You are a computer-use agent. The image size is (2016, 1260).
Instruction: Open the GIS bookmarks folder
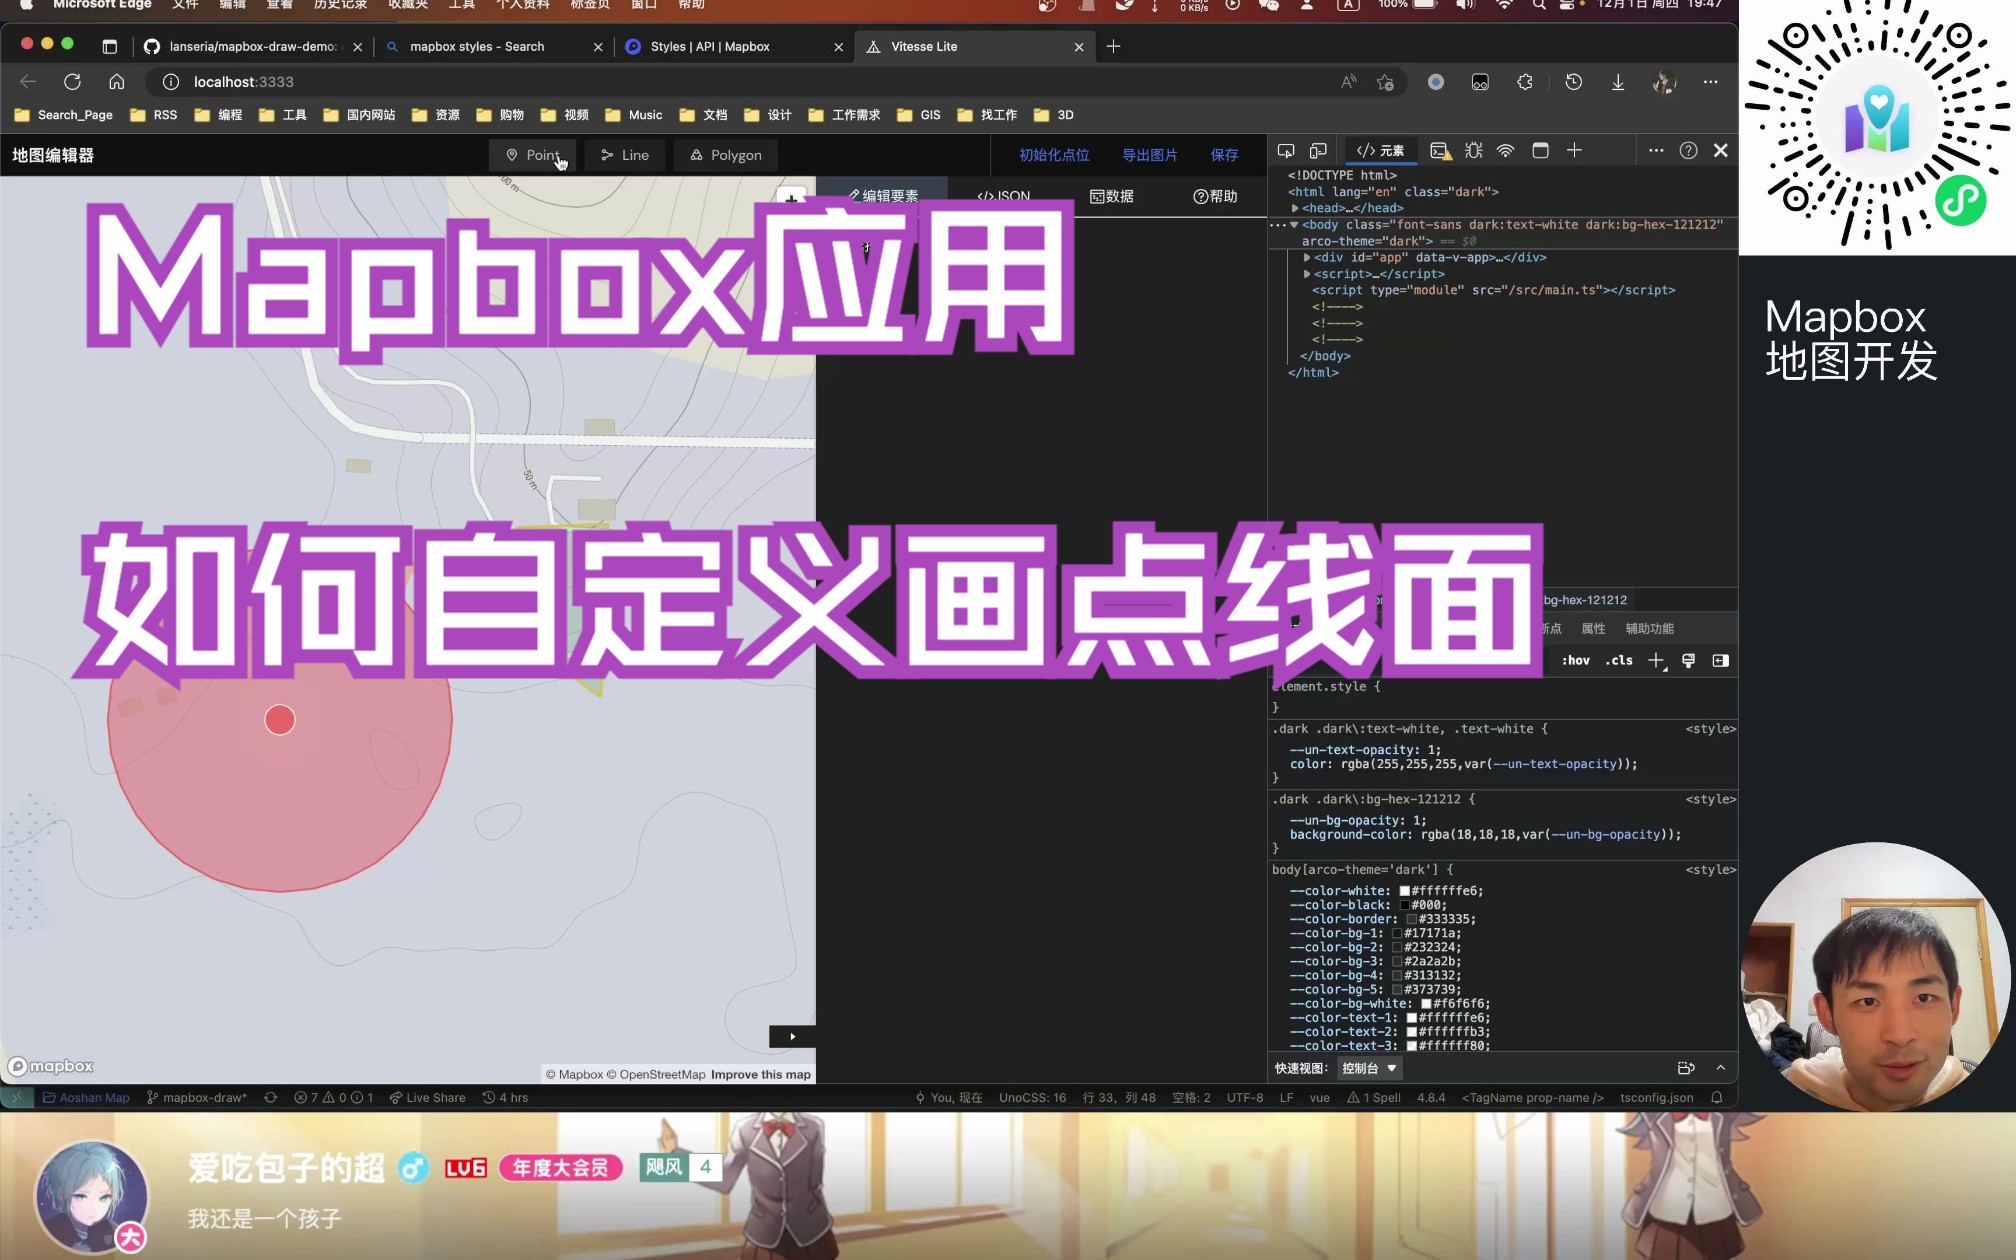918,115
